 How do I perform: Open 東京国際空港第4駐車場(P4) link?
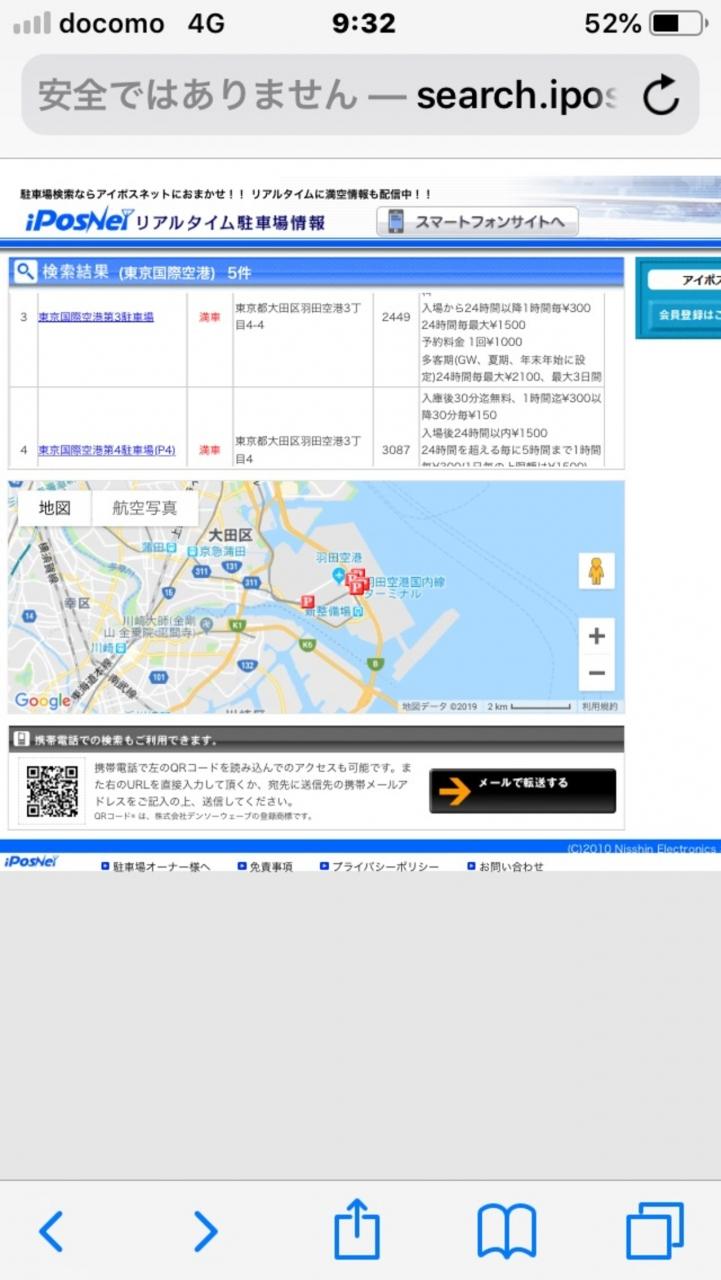click(107, 450)
